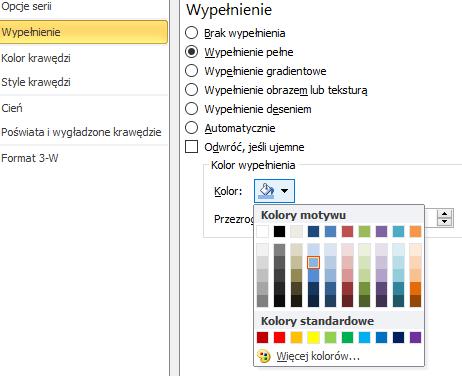This screenshot has width=462, height=376.
Task: Click the Kolory motywu heading
Action: coord(303,215)
